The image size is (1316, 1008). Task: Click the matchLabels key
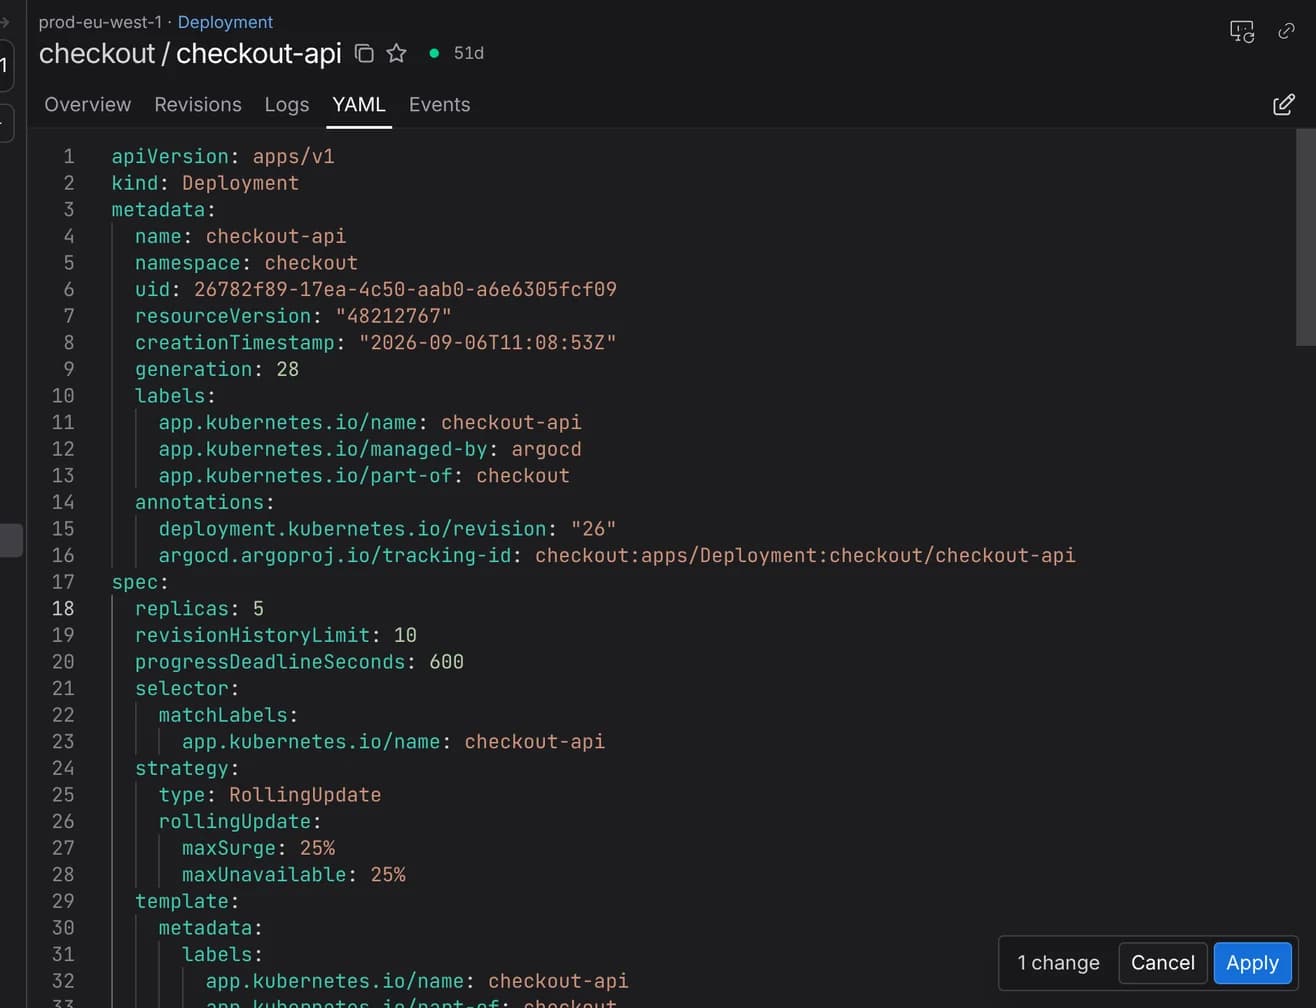pos(223,715)
